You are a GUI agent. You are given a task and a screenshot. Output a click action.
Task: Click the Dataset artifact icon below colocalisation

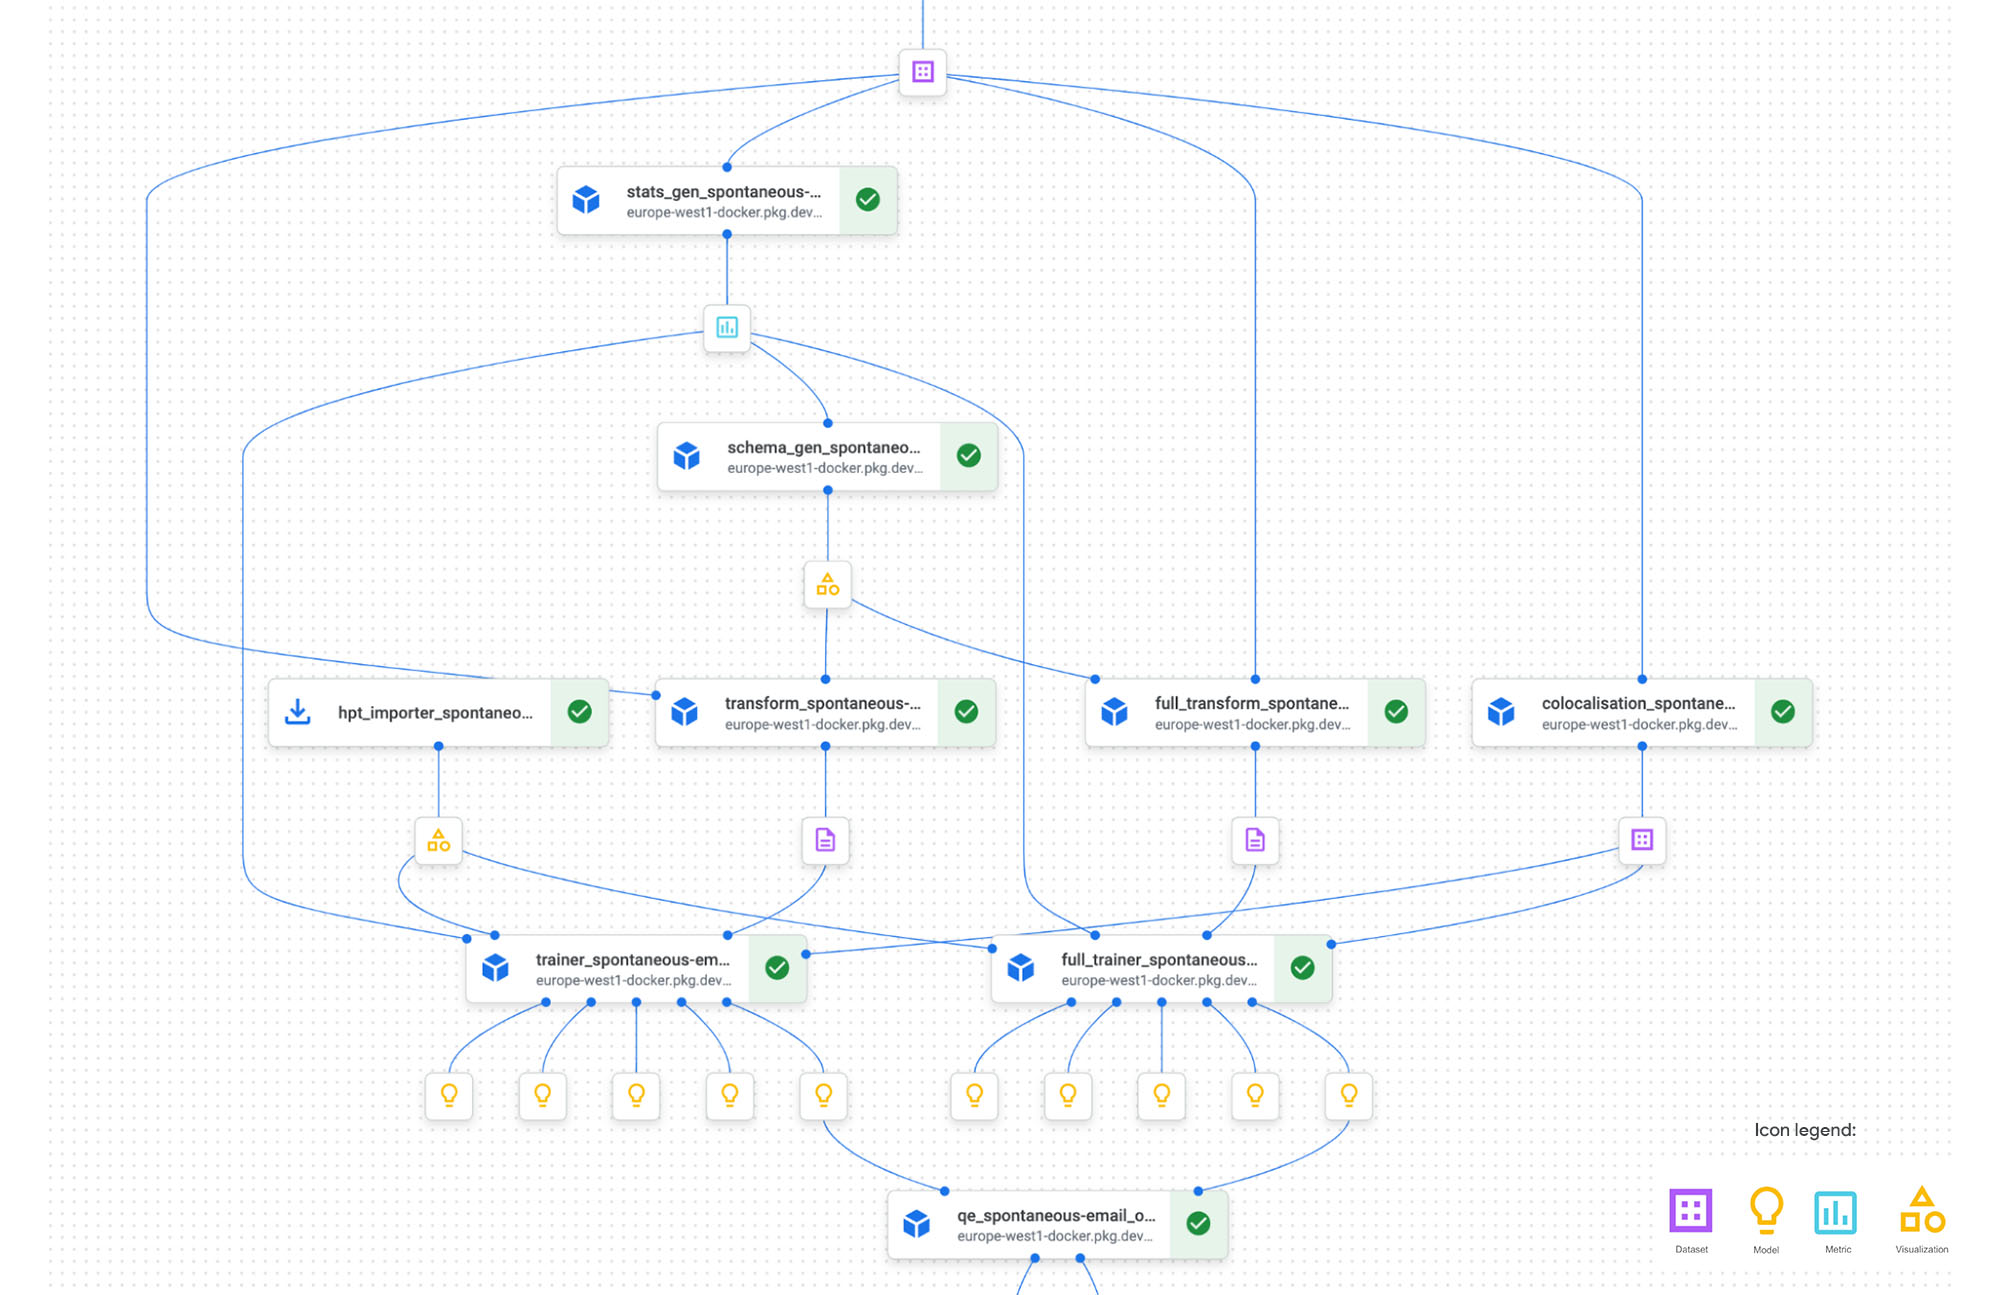pyautogui.click(x=1641, y=840)
